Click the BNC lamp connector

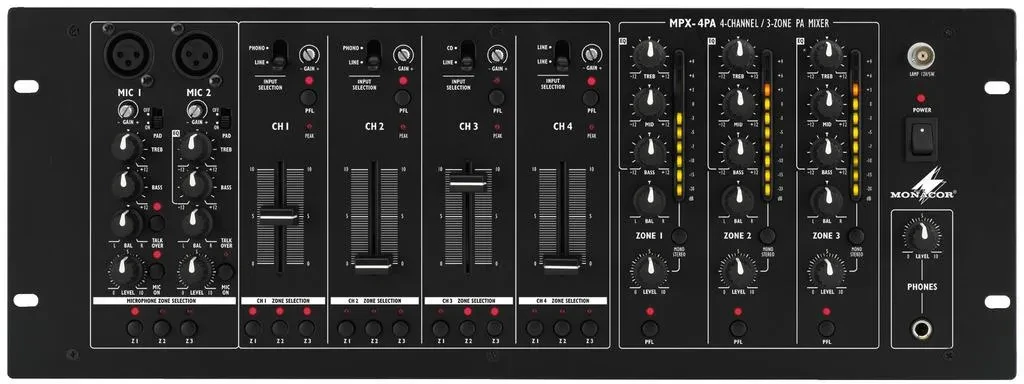(921, 56)
